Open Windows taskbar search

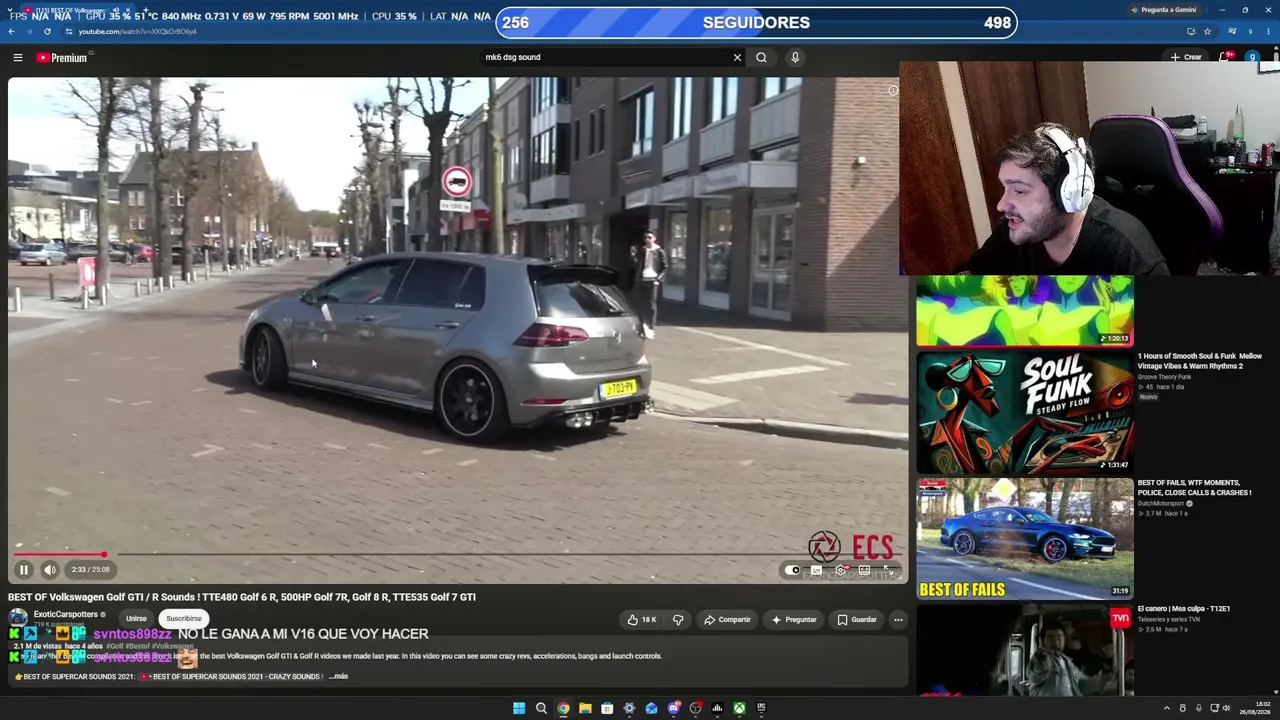[x=541, y=708]
